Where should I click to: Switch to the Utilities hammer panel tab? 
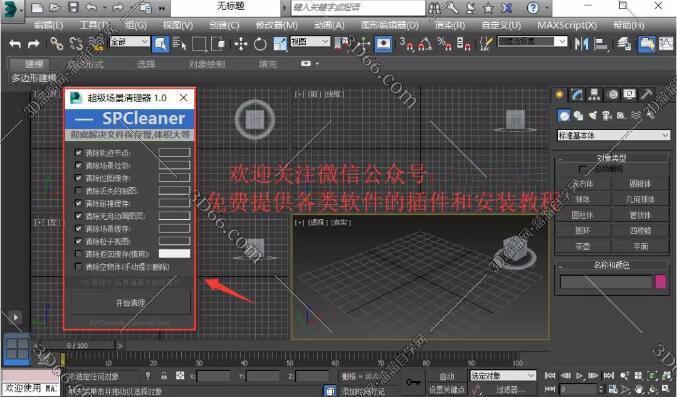(x=646, y=94)
